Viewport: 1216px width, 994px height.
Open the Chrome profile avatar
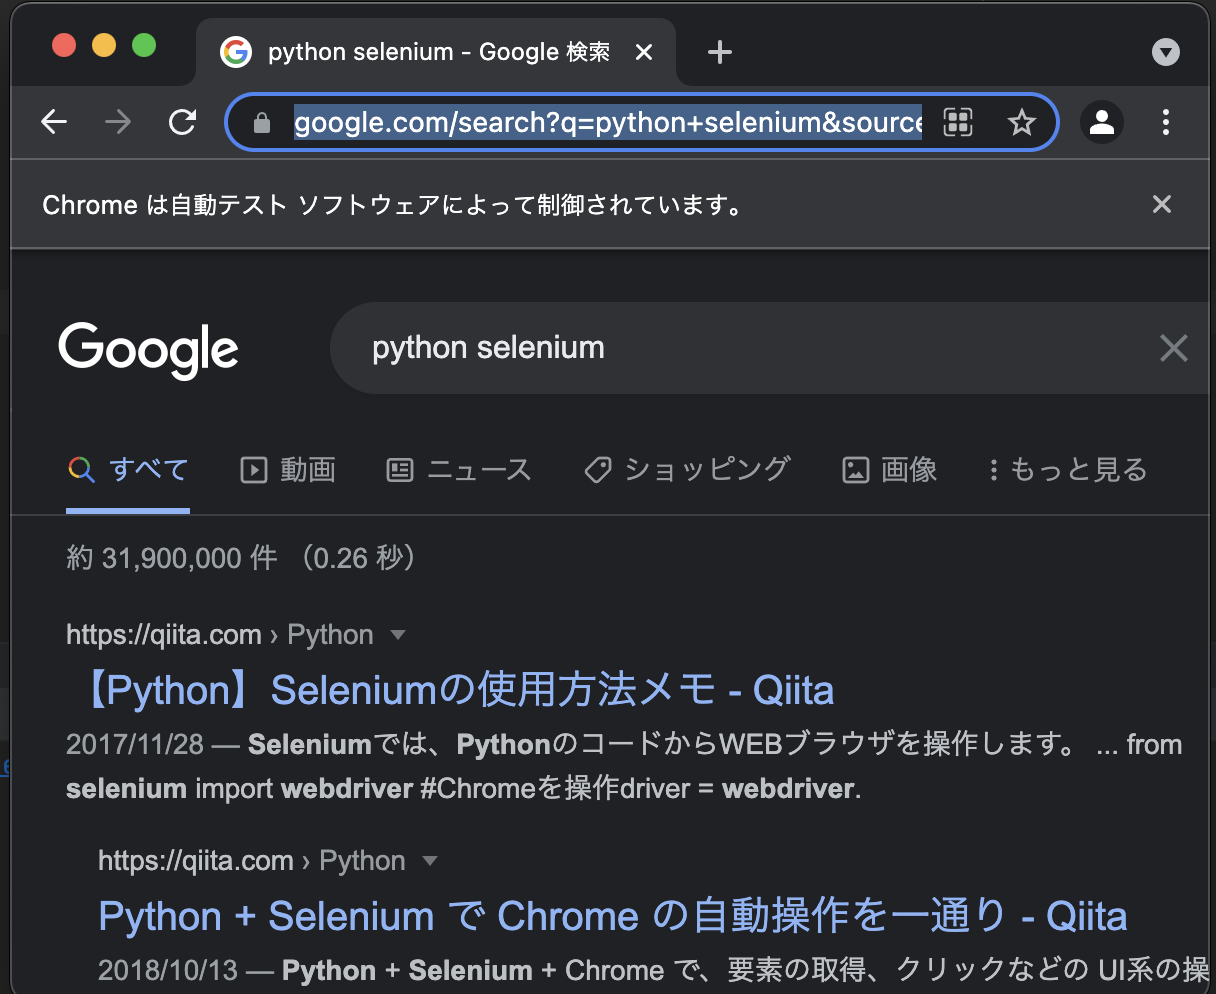[x=1102, y=122]
